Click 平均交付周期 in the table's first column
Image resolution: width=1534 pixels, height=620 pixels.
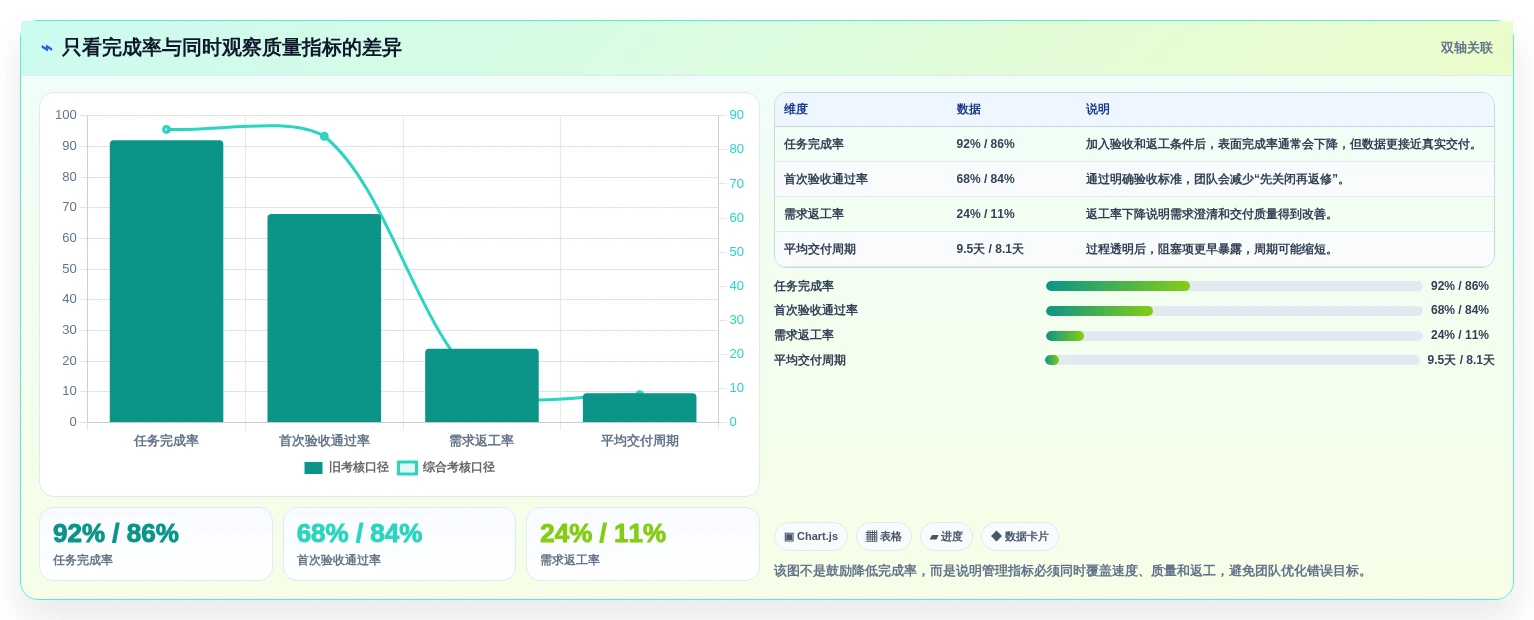pyautogui.click(x=820, y=249)
